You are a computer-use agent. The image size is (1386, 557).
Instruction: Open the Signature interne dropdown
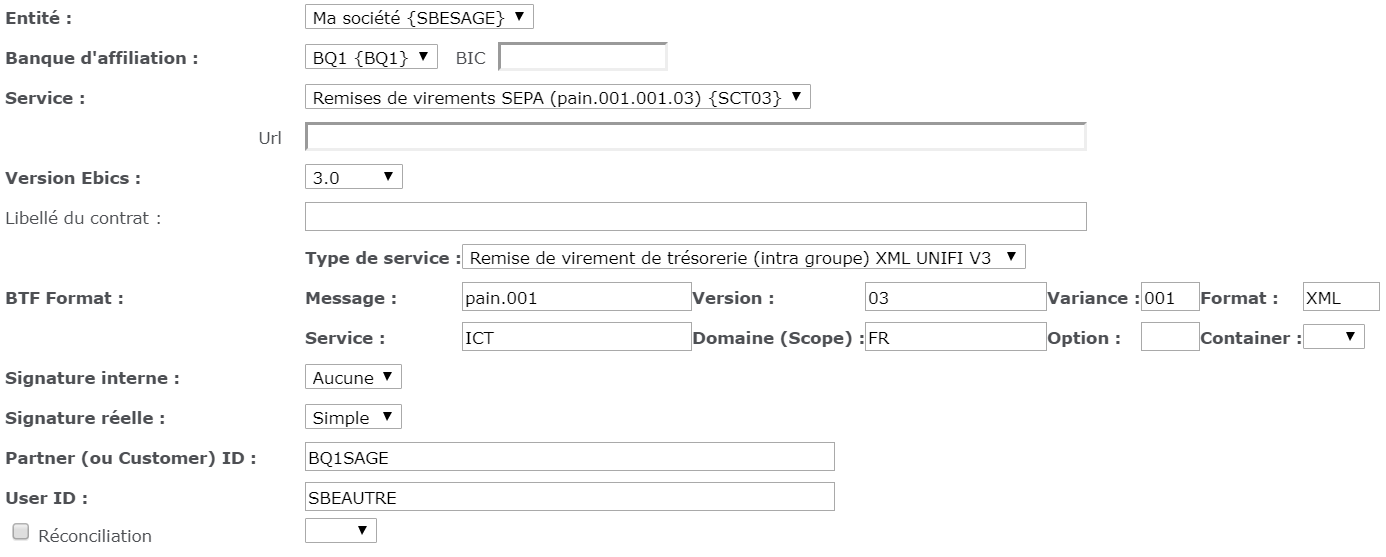tap(353, 377)
